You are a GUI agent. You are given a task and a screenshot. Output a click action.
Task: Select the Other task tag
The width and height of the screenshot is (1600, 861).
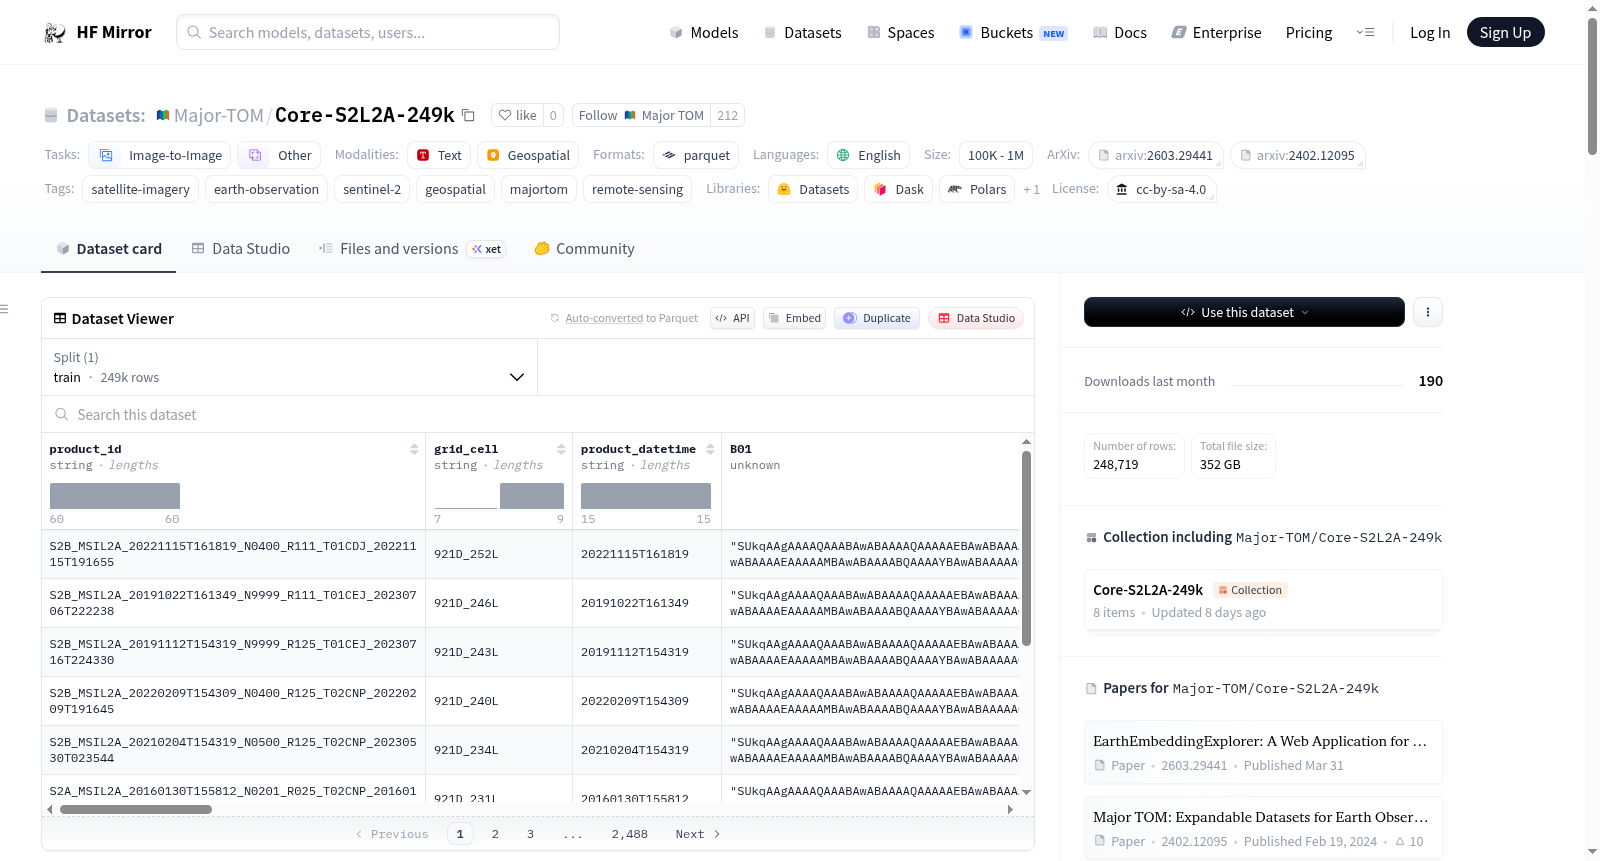click(x=280, y=155)
